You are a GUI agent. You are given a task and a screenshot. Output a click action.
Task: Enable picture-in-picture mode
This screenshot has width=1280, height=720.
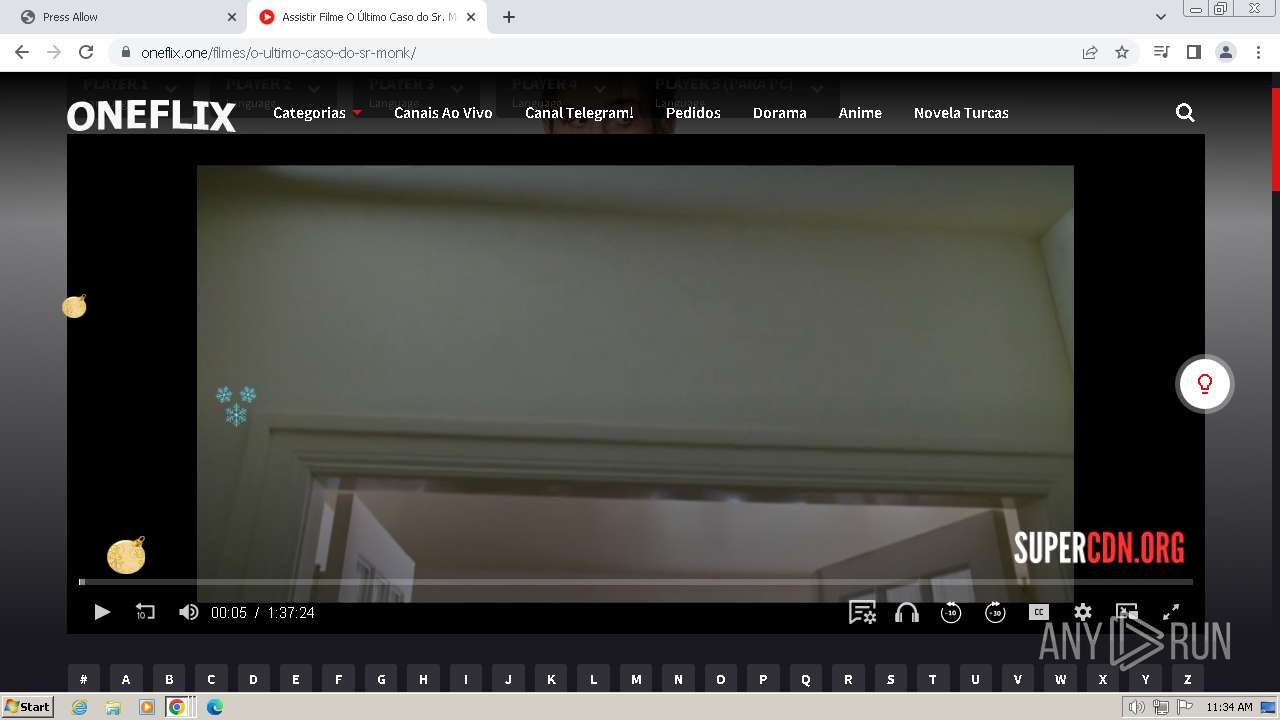1127,612
